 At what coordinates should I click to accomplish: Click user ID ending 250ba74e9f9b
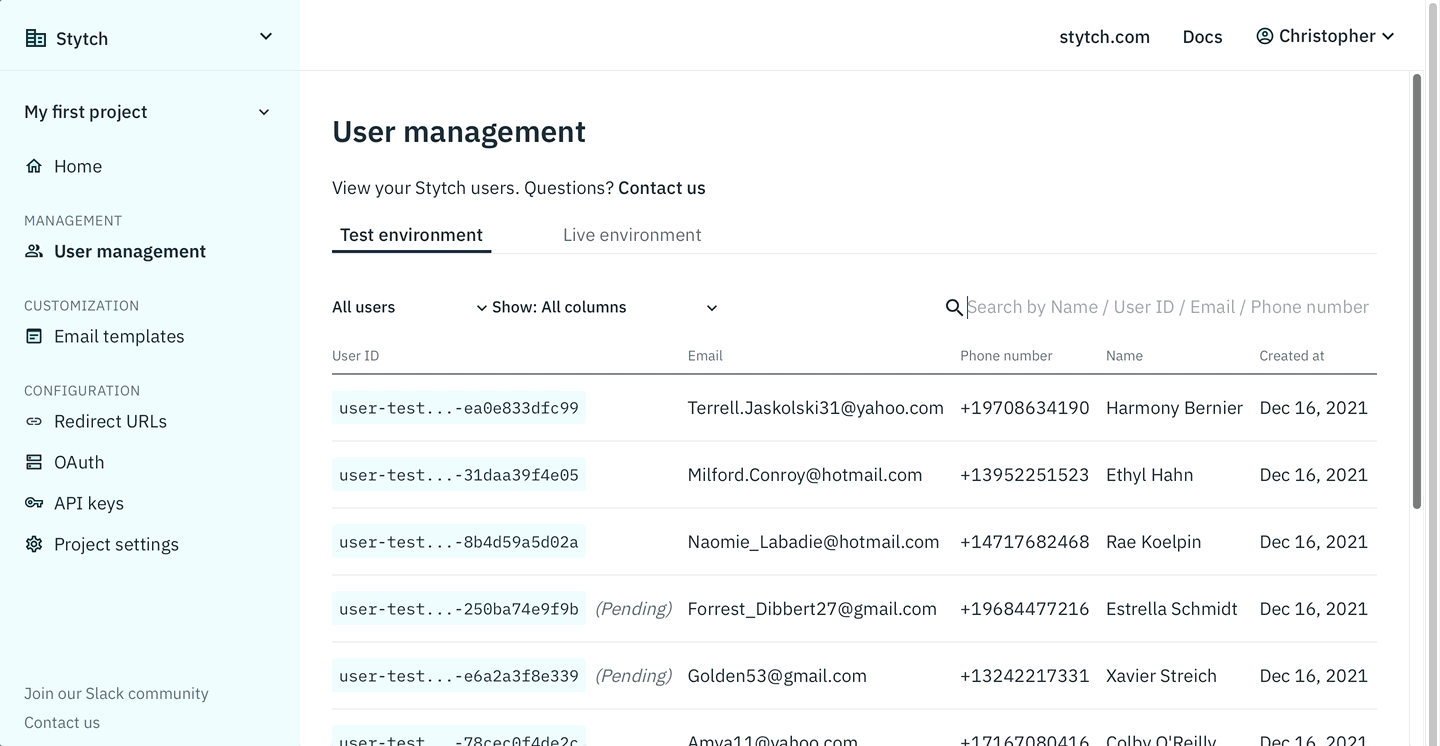click(x=459, y=609)
